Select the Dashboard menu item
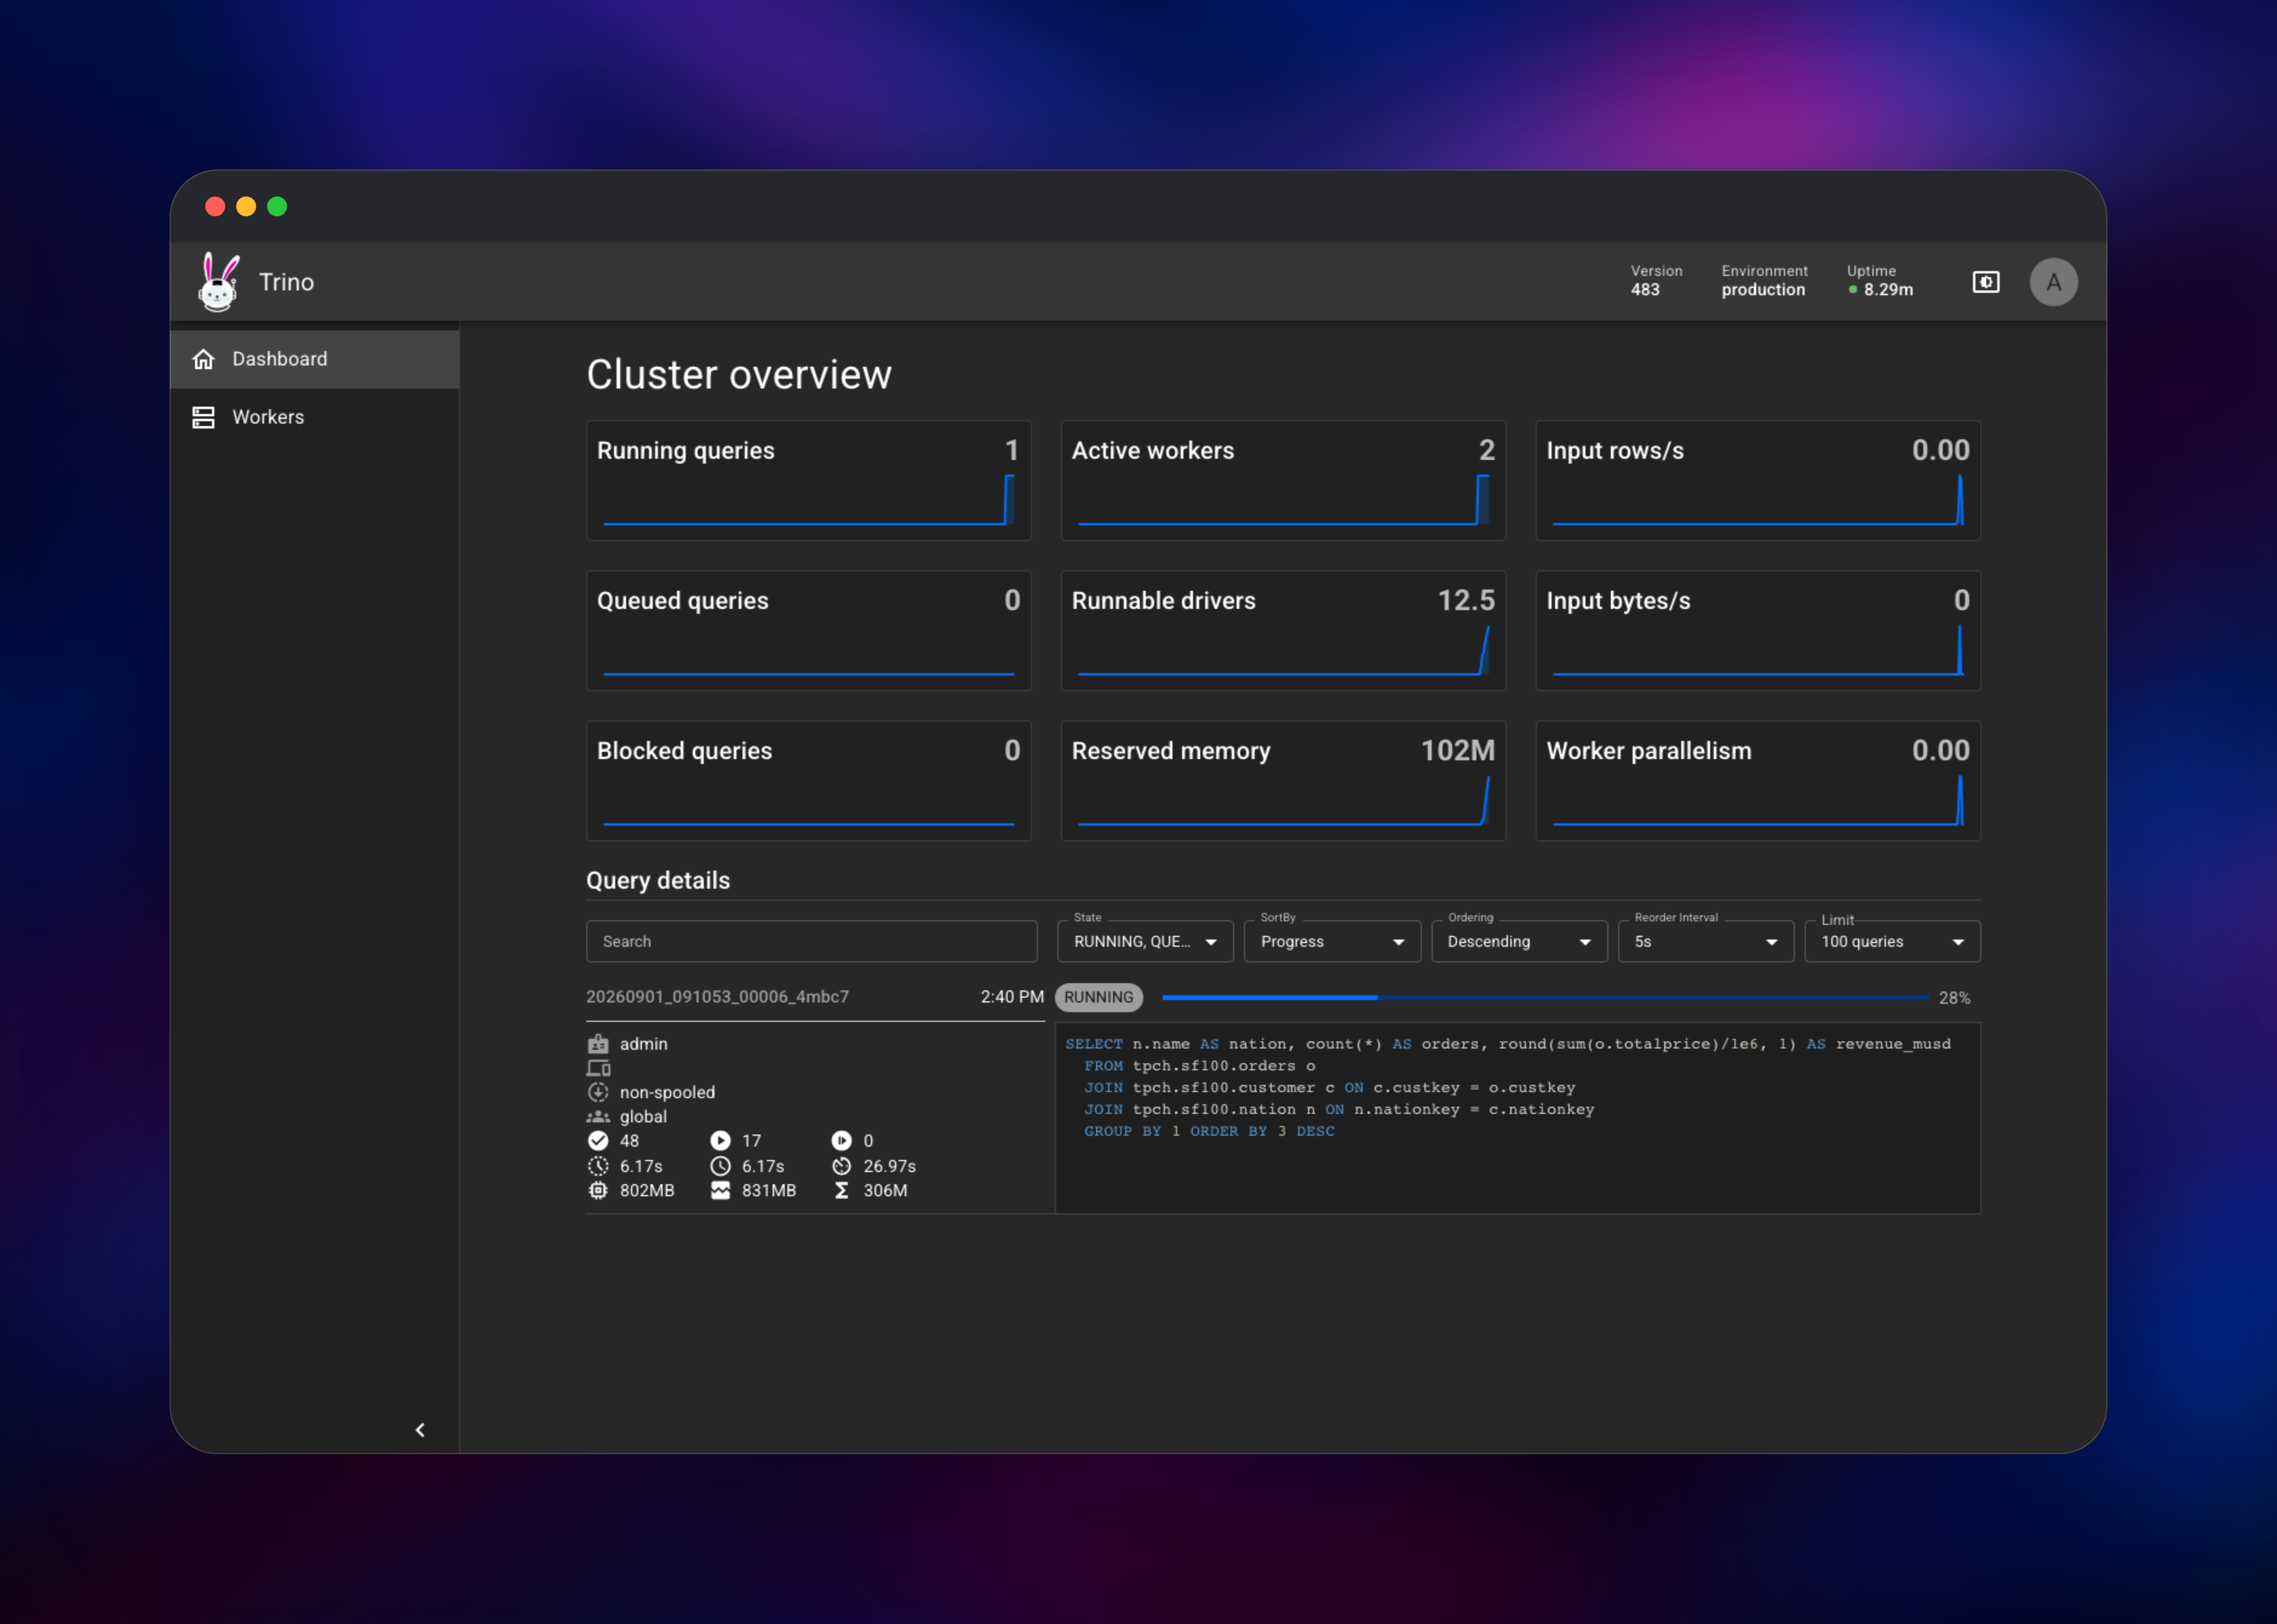The height and width of the screenshot is (1624, 2277). 315,359
